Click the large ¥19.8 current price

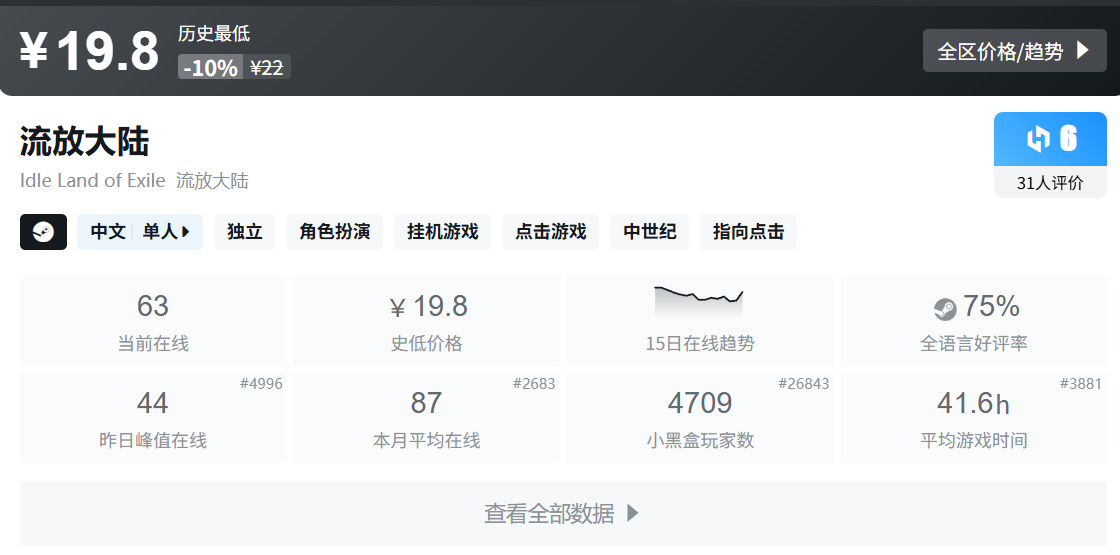(89, 51)
